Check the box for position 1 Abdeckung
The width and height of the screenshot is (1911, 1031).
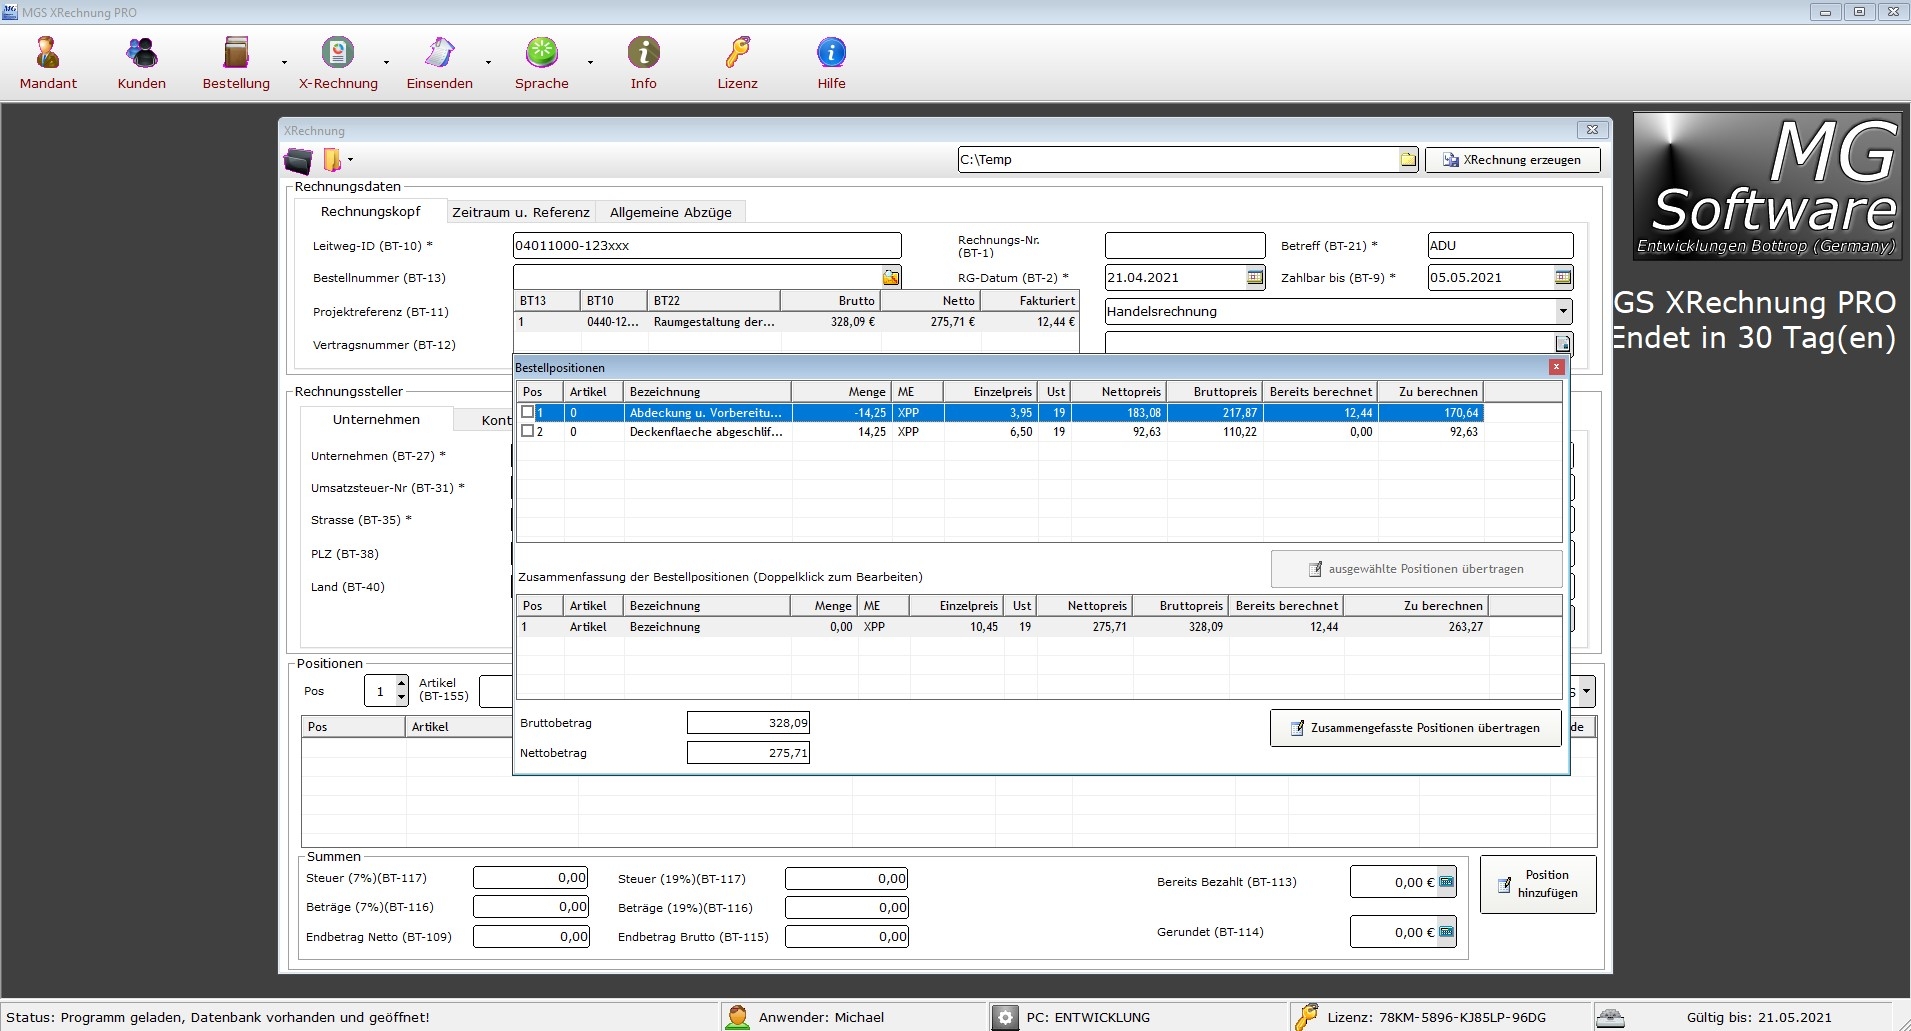tap(528, 412)
